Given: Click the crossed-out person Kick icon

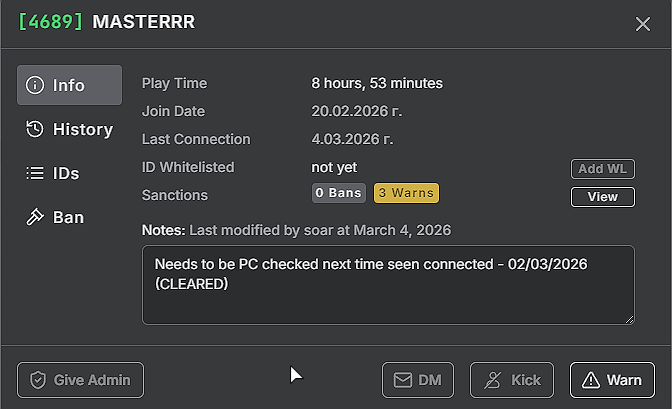Looking at the screenshot, I should point(492,380).
